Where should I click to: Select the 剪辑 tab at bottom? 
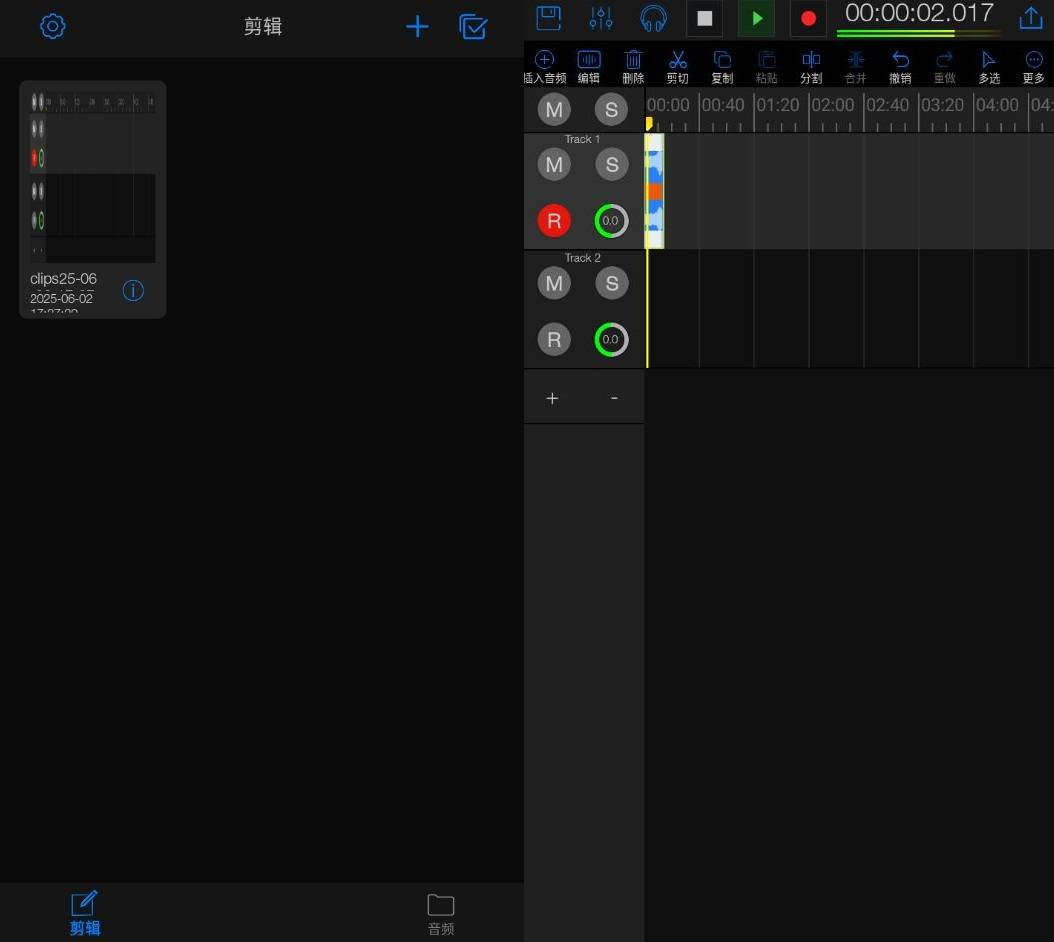pyautogui.click(x=85, y=913)
